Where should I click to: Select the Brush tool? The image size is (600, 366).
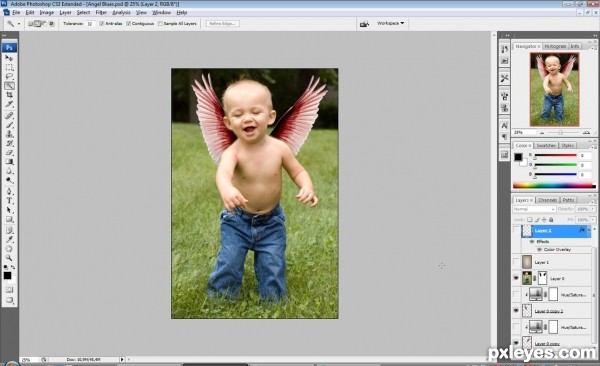click(x=9, y=125)
